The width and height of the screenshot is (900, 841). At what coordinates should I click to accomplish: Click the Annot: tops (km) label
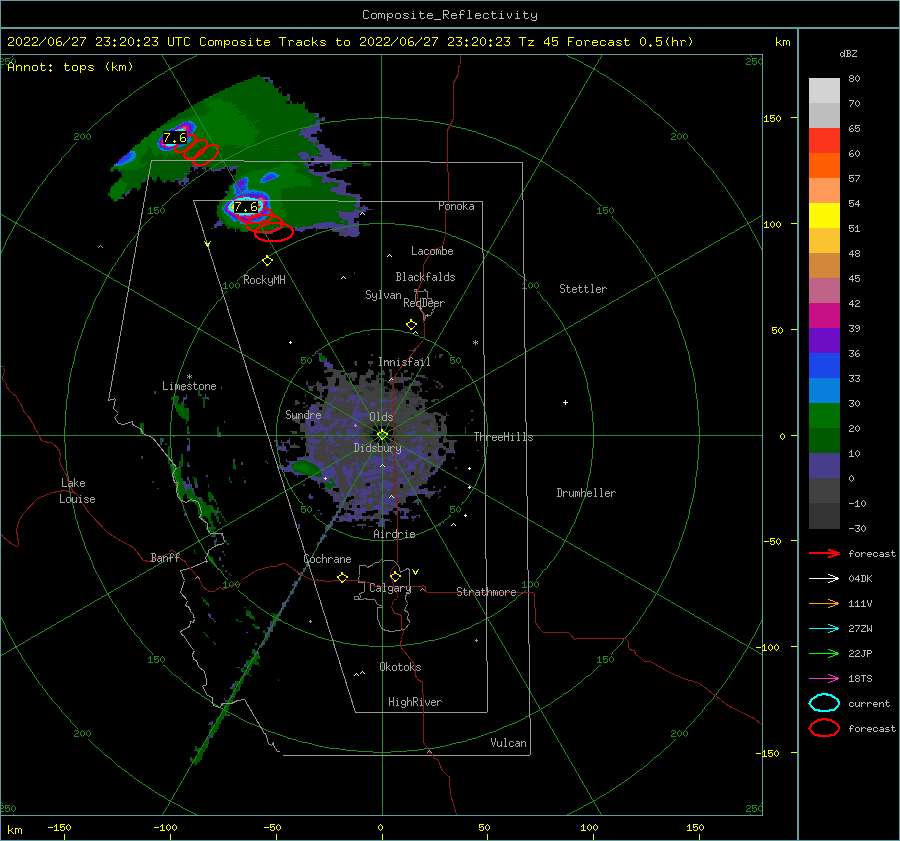click(70, 67)
